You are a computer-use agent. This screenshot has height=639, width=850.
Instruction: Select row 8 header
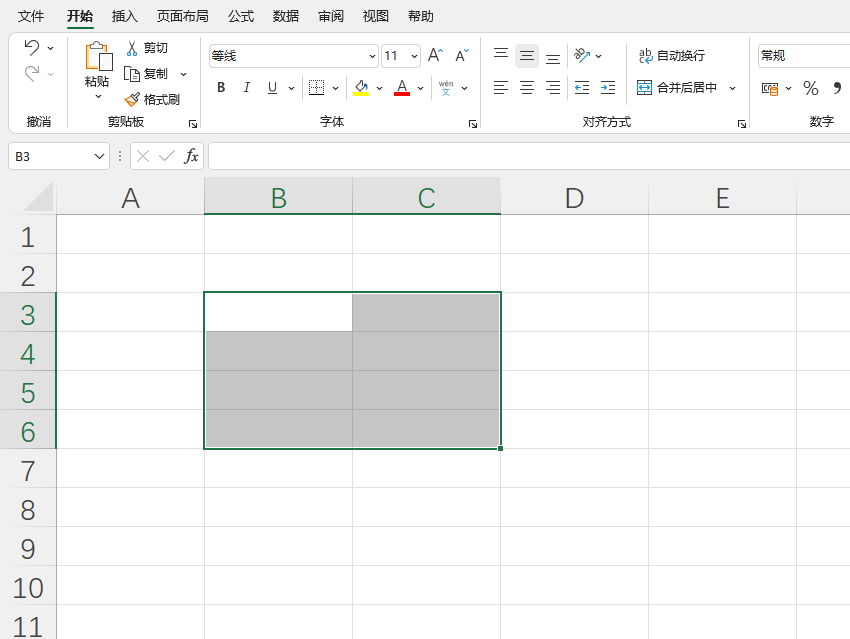(x=28, y=509)
